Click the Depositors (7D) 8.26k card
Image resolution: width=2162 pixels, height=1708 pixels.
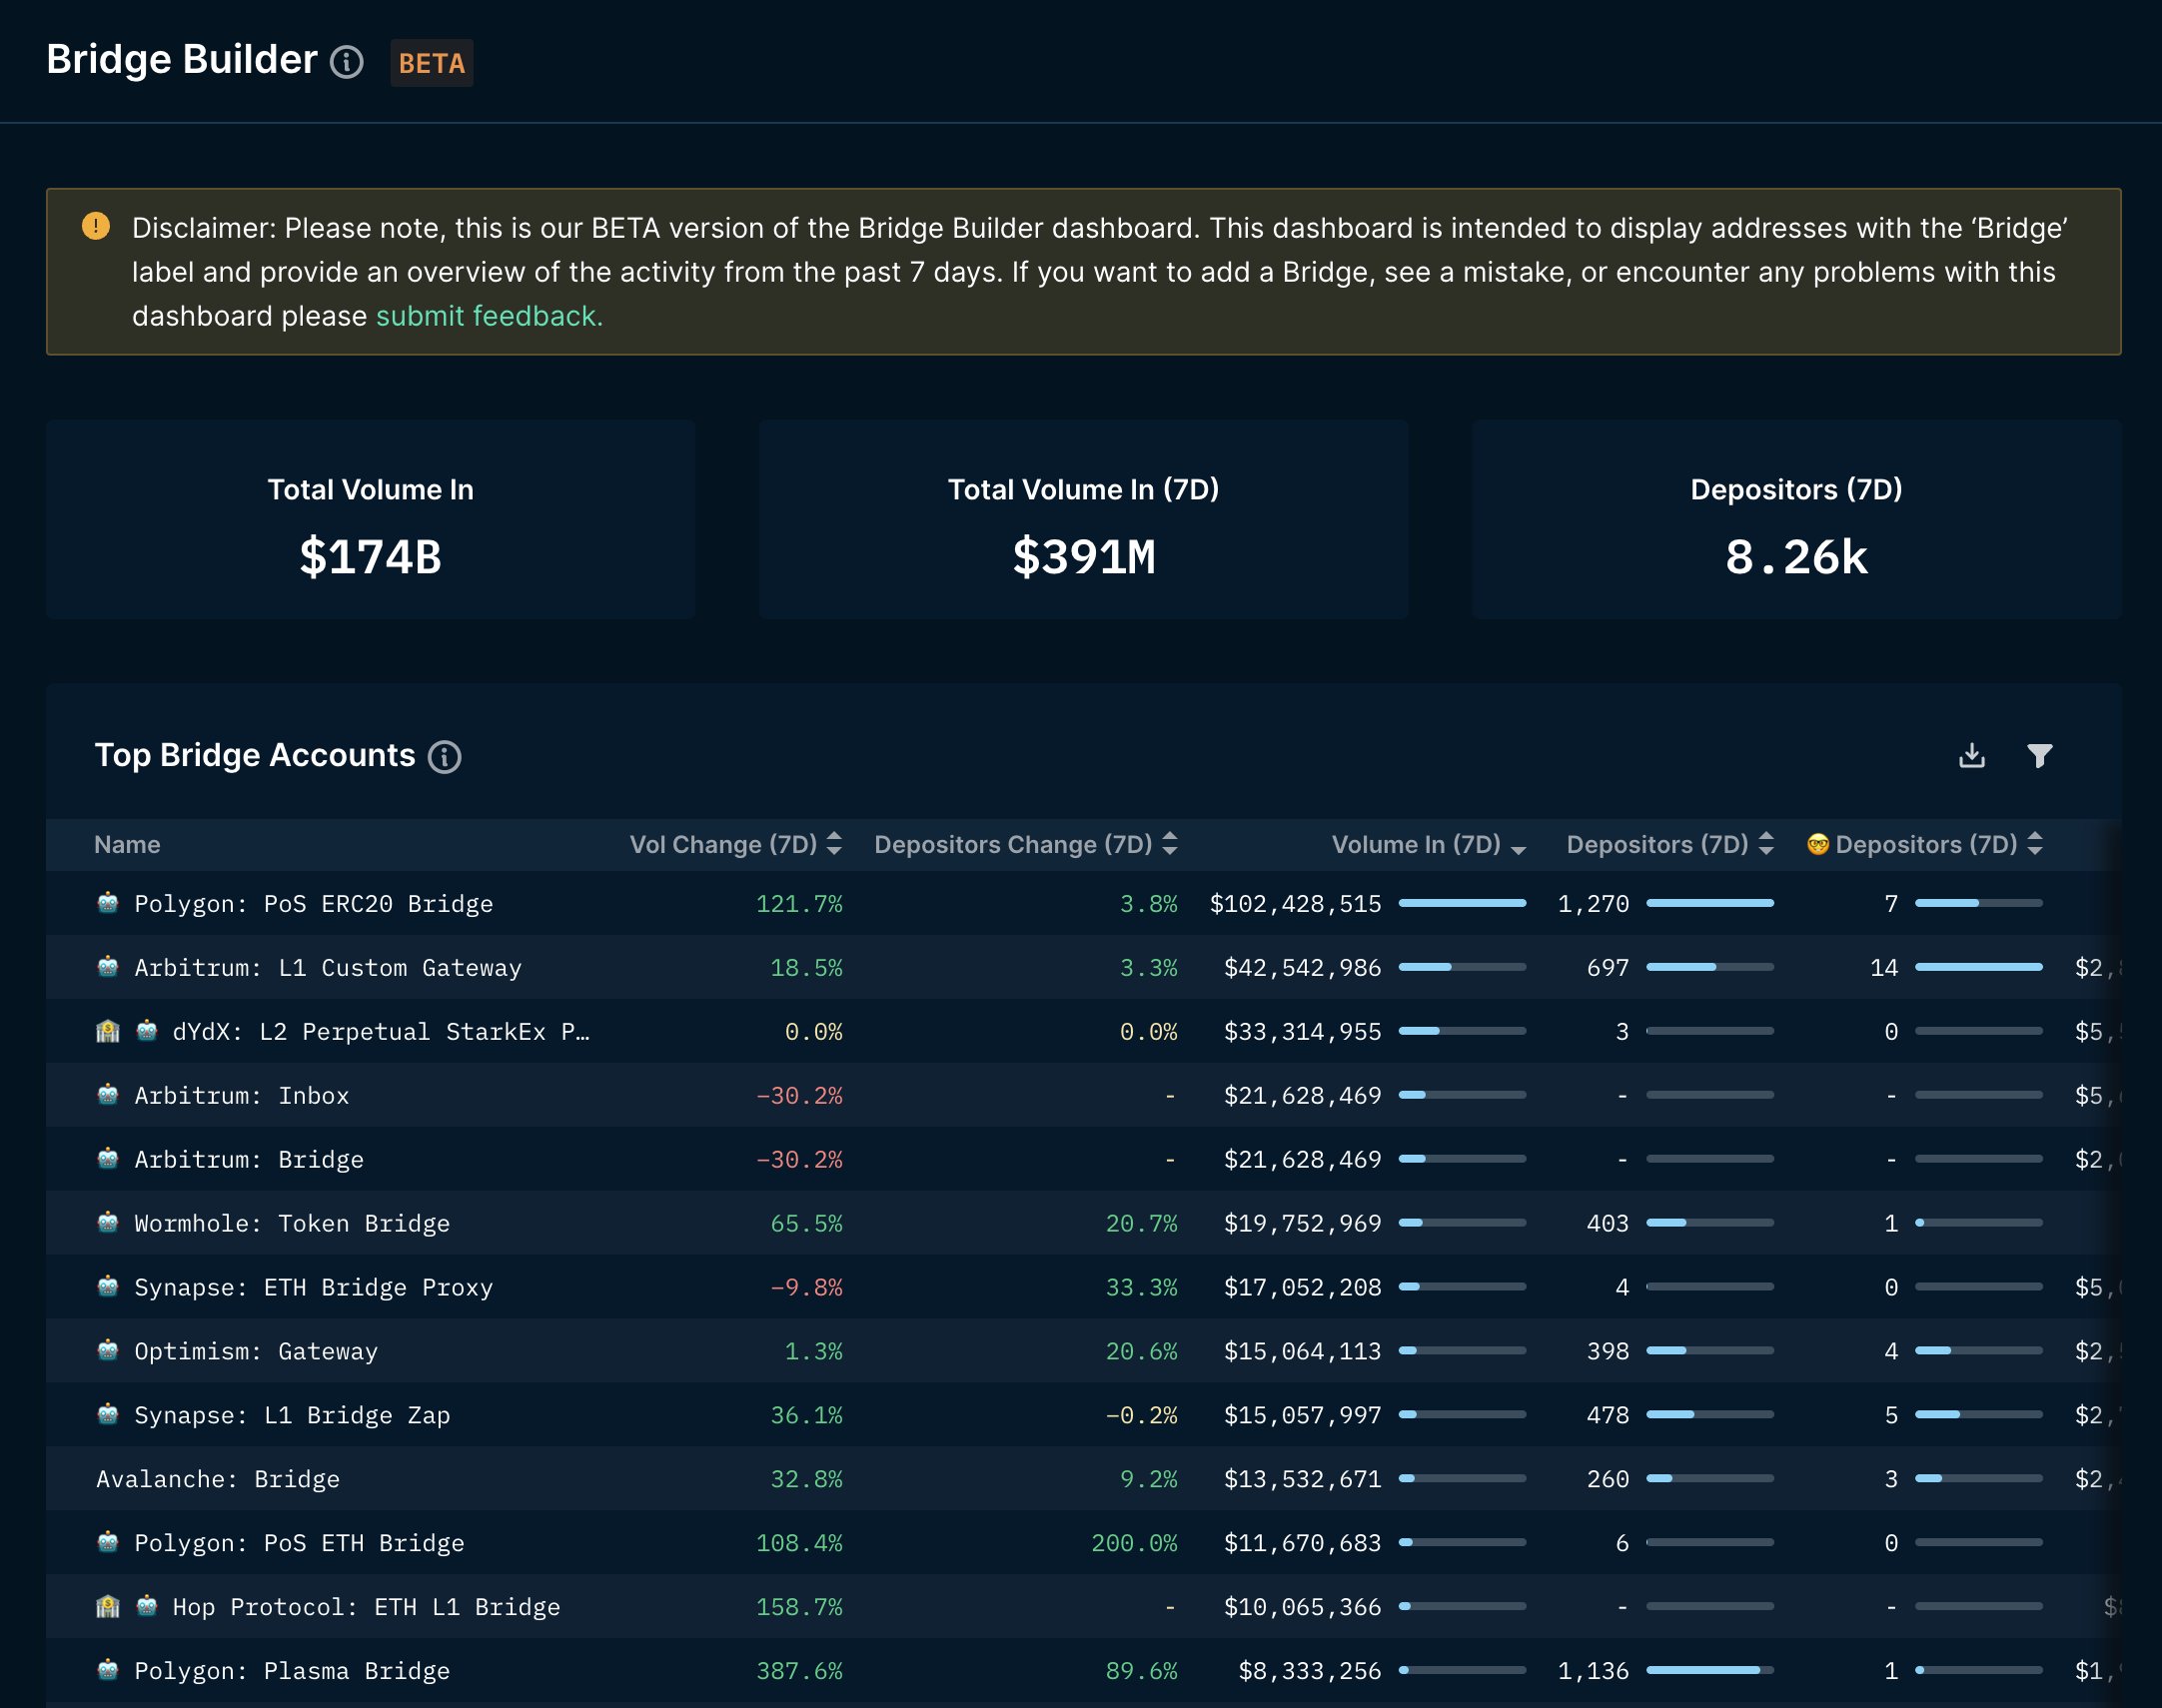pyautogui.click(x=1796, y=520)
